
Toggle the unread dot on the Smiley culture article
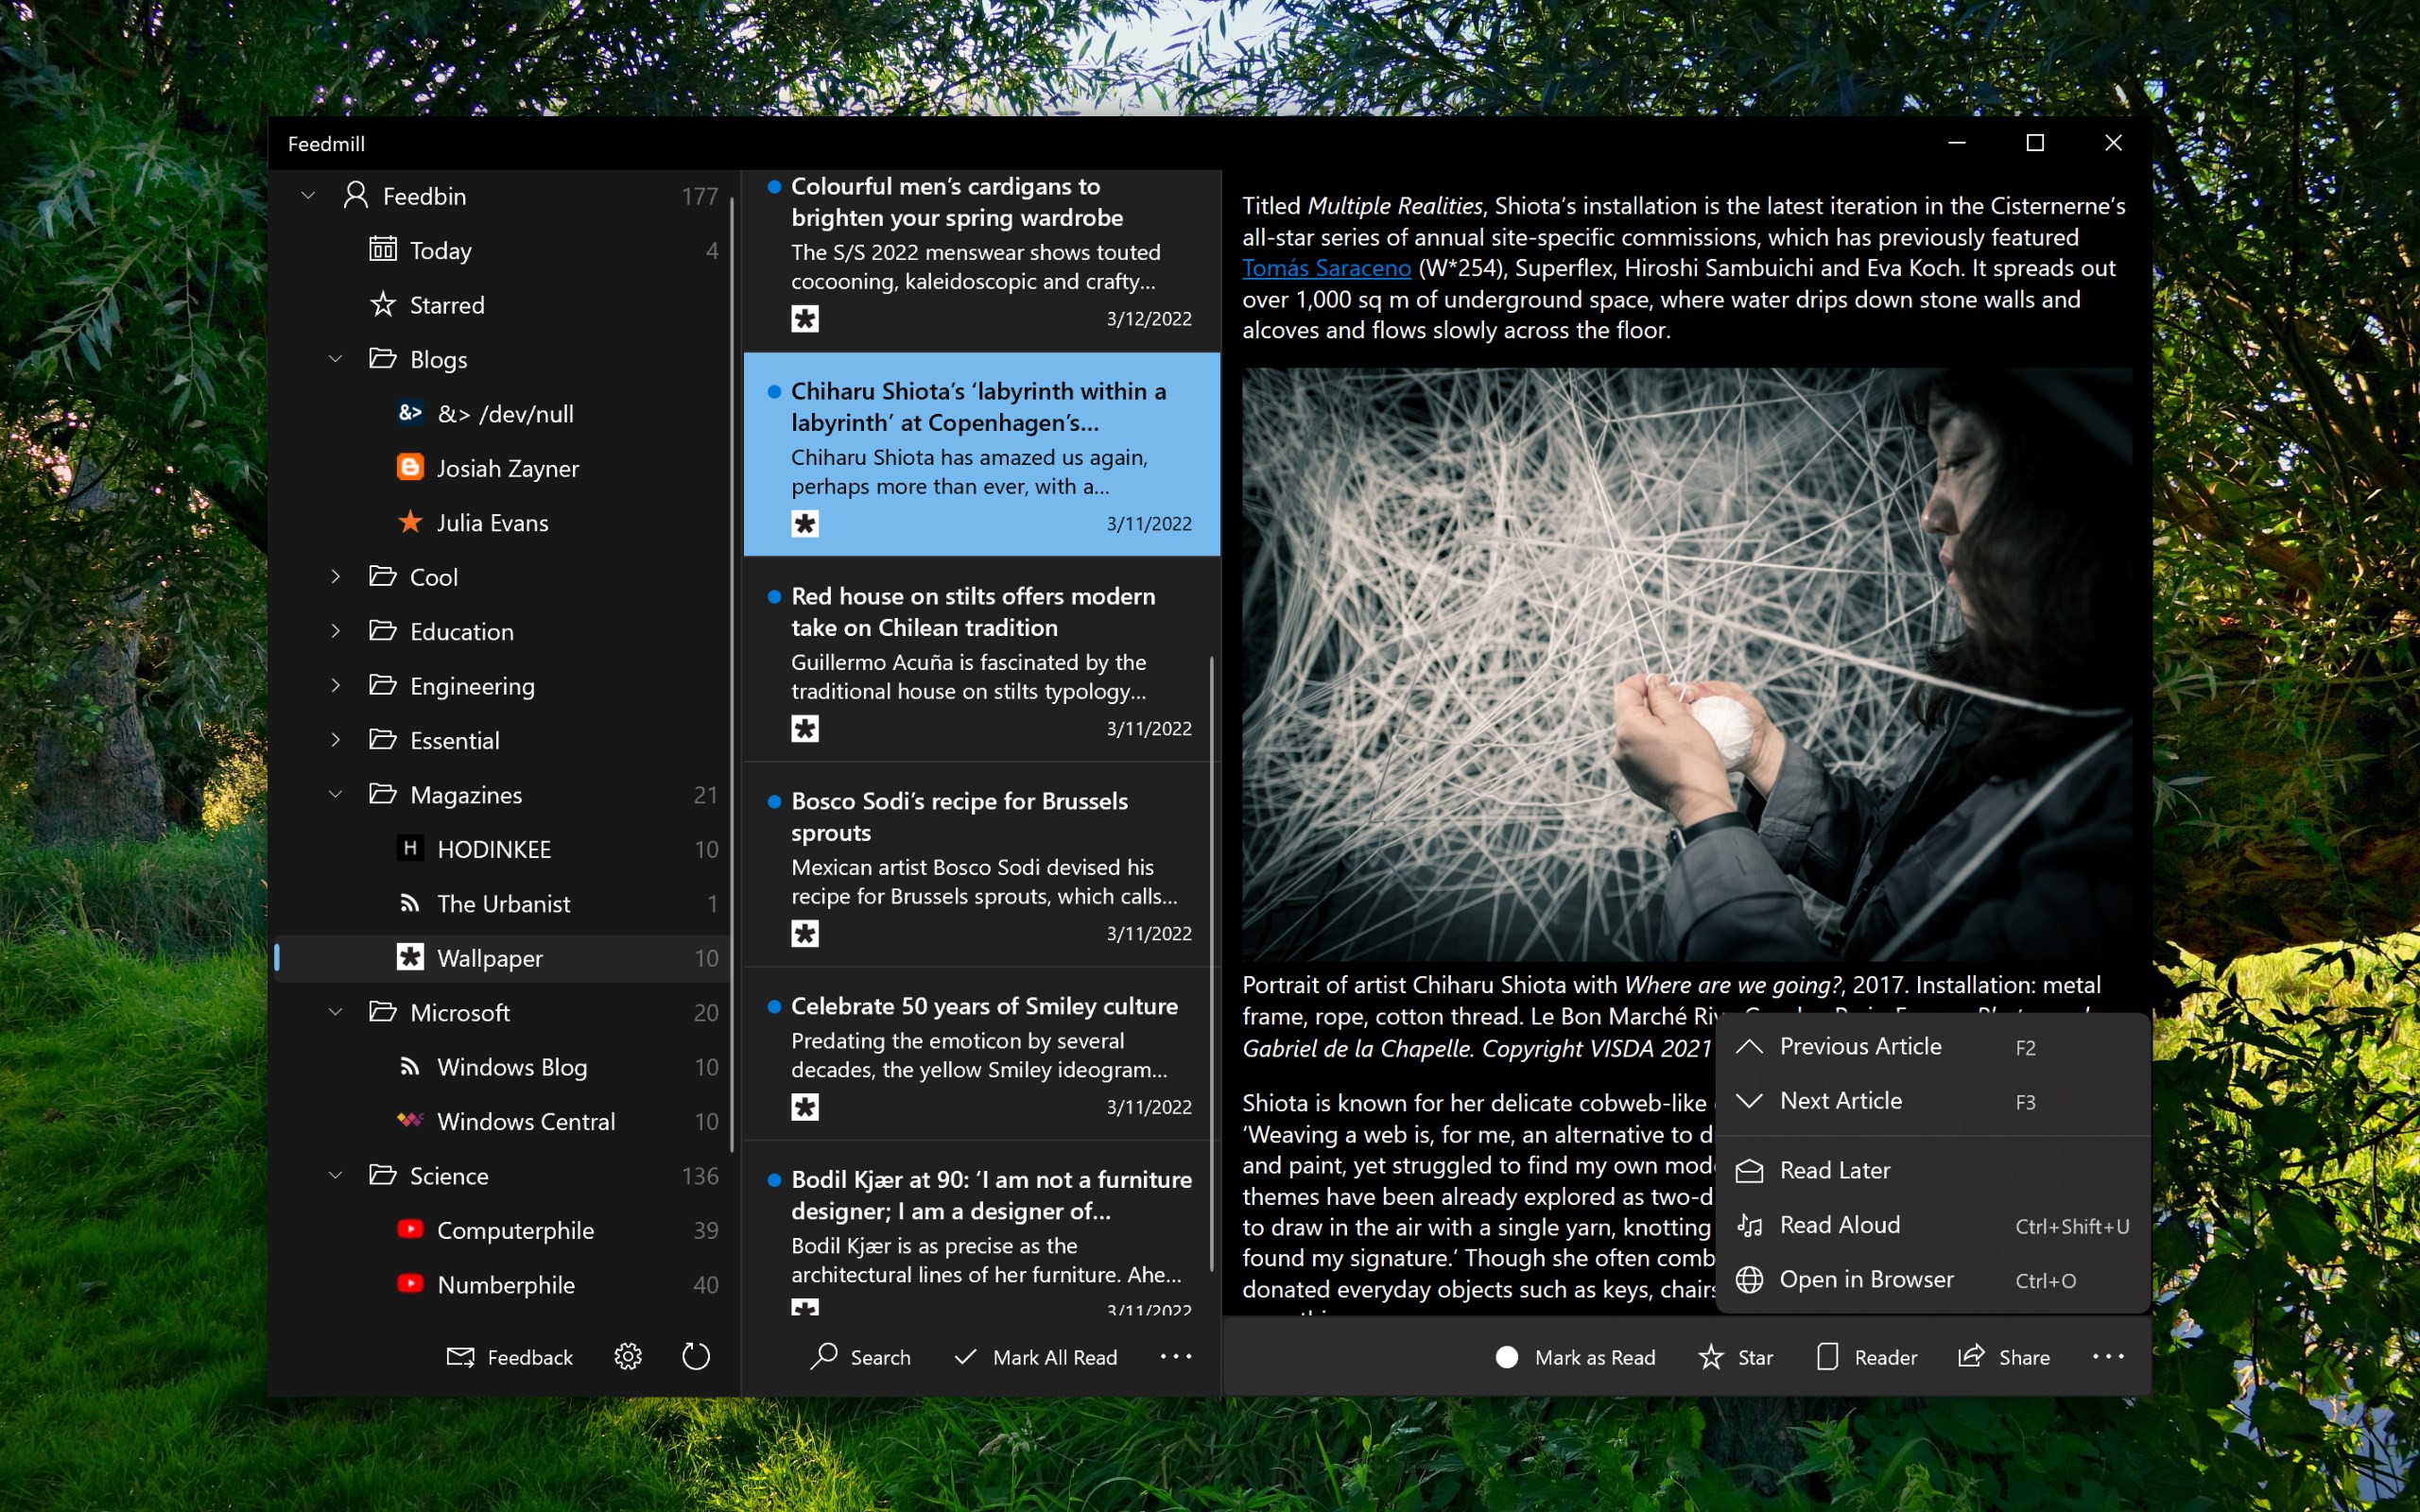point(773,1007)
